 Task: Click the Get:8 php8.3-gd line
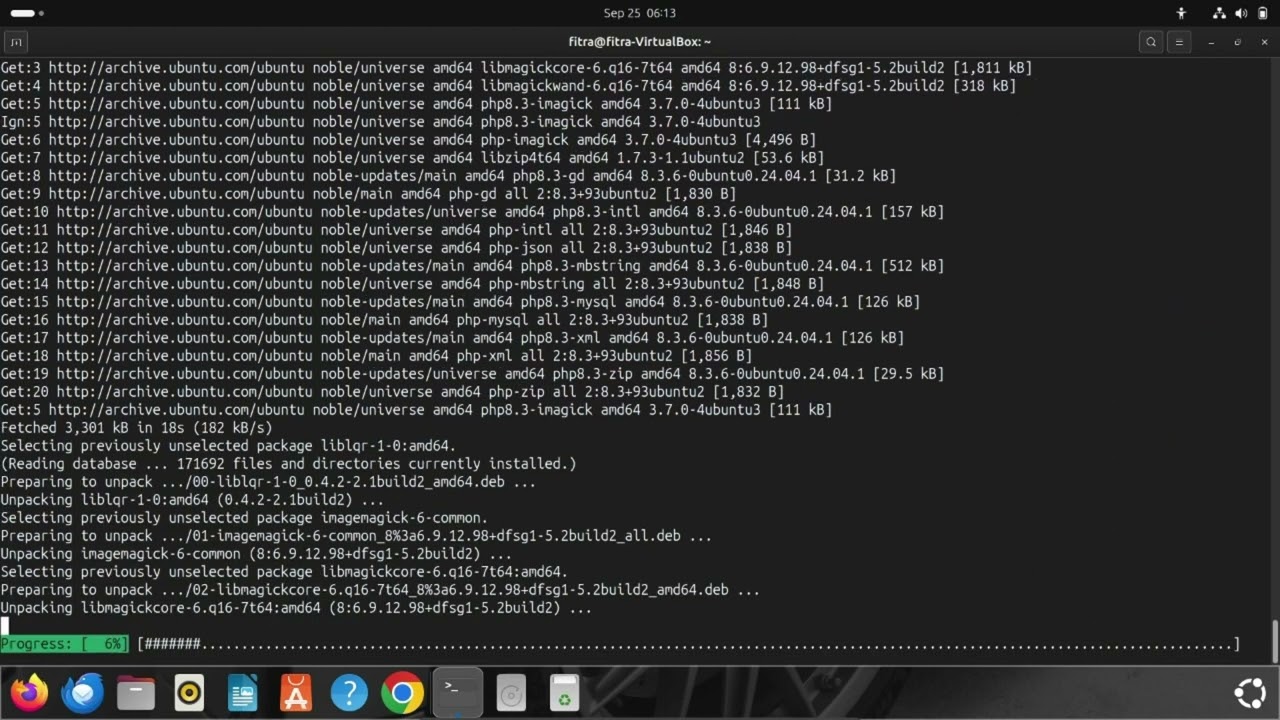[x=448, y=176]
